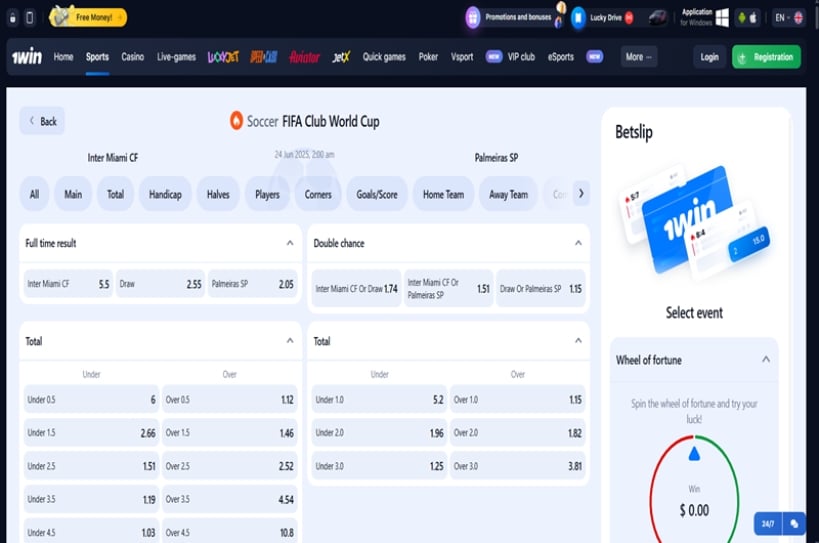Download the Windows application via Windows logo
The width and height of the screenshot is (819, 543).
[722, 18]
